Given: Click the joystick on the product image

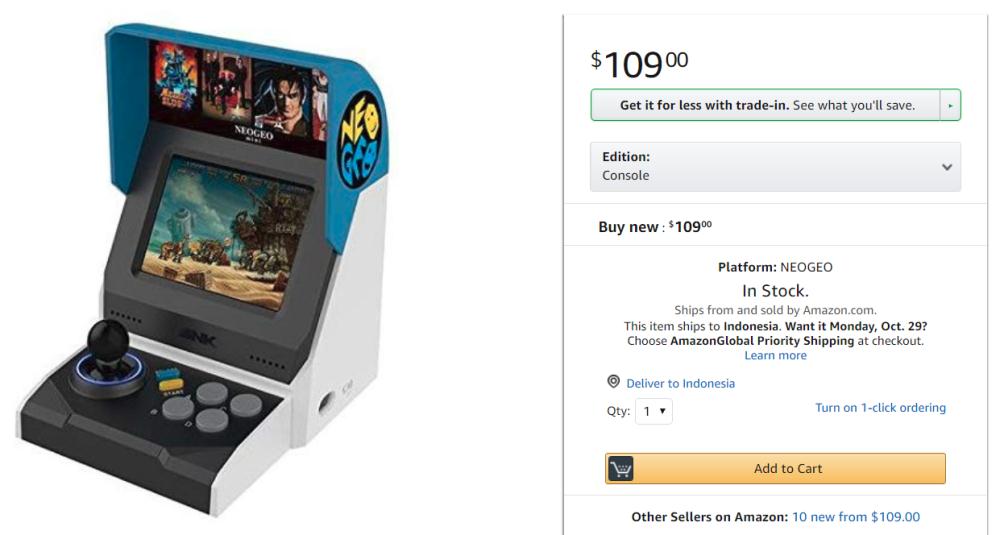Looking at the screenshot, I should click(x=108, y=358).
